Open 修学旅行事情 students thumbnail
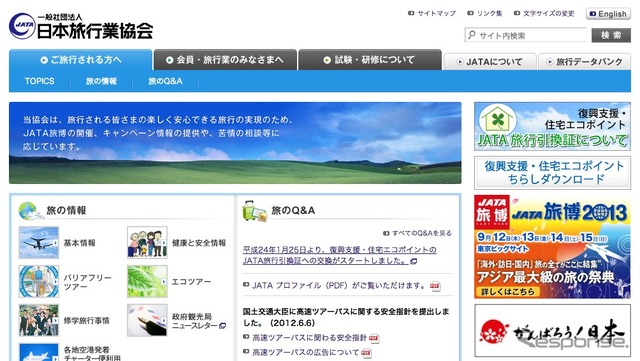Viewport: 640px width, 361px height. point(38,320)
